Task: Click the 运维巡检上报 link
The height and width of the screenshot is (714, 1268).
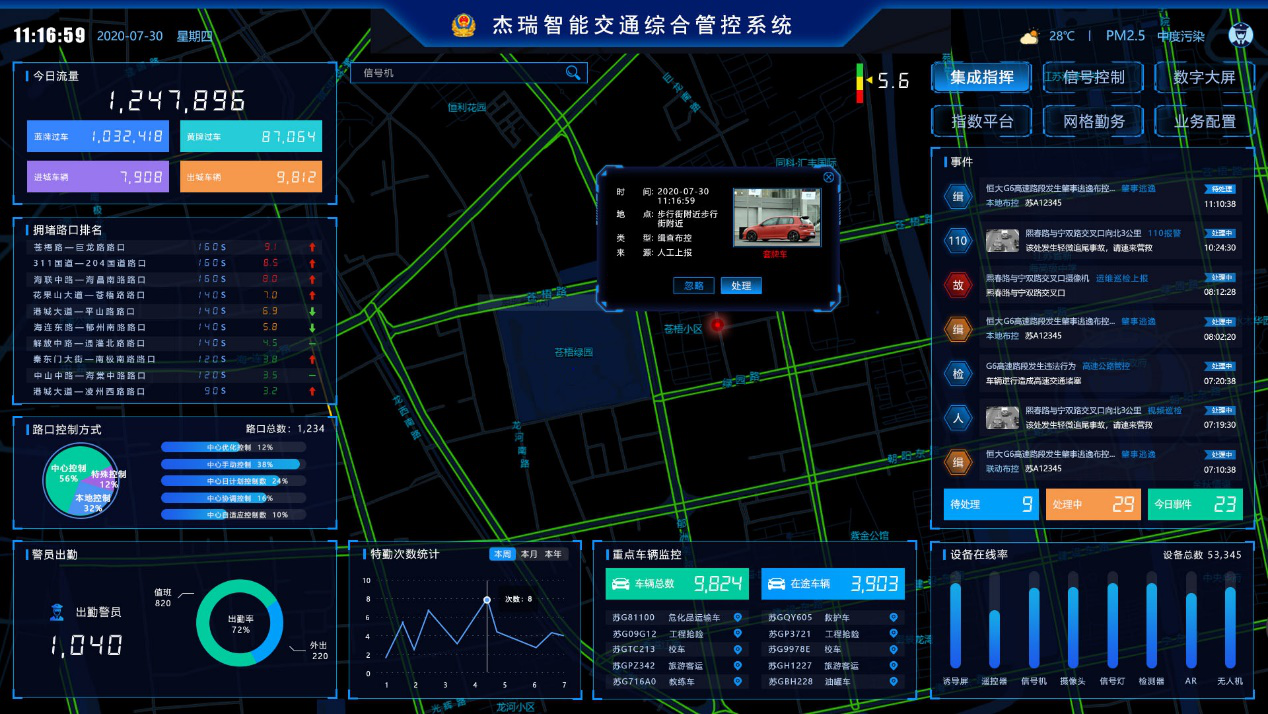Action: (1121, 278)
